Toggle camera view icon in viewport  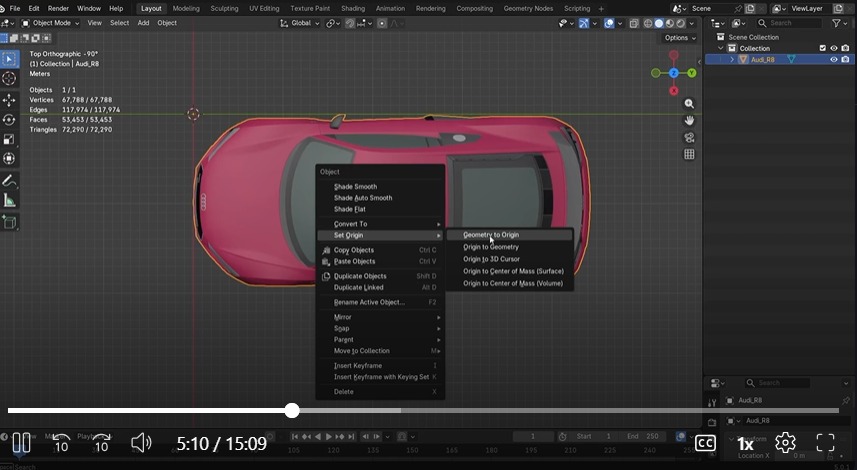click(x=689, y=137)
